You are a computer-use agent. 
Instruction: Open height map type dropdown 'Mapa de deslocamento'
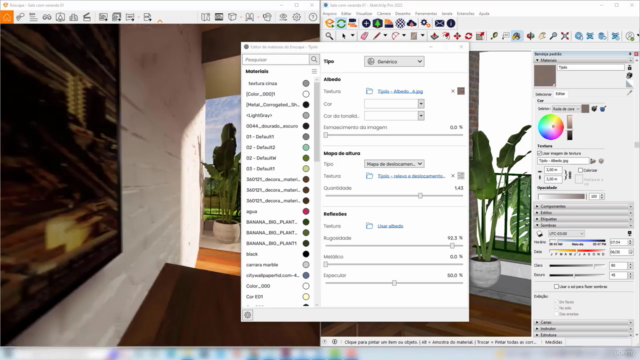pyautogui.click(x=394, y=164)
